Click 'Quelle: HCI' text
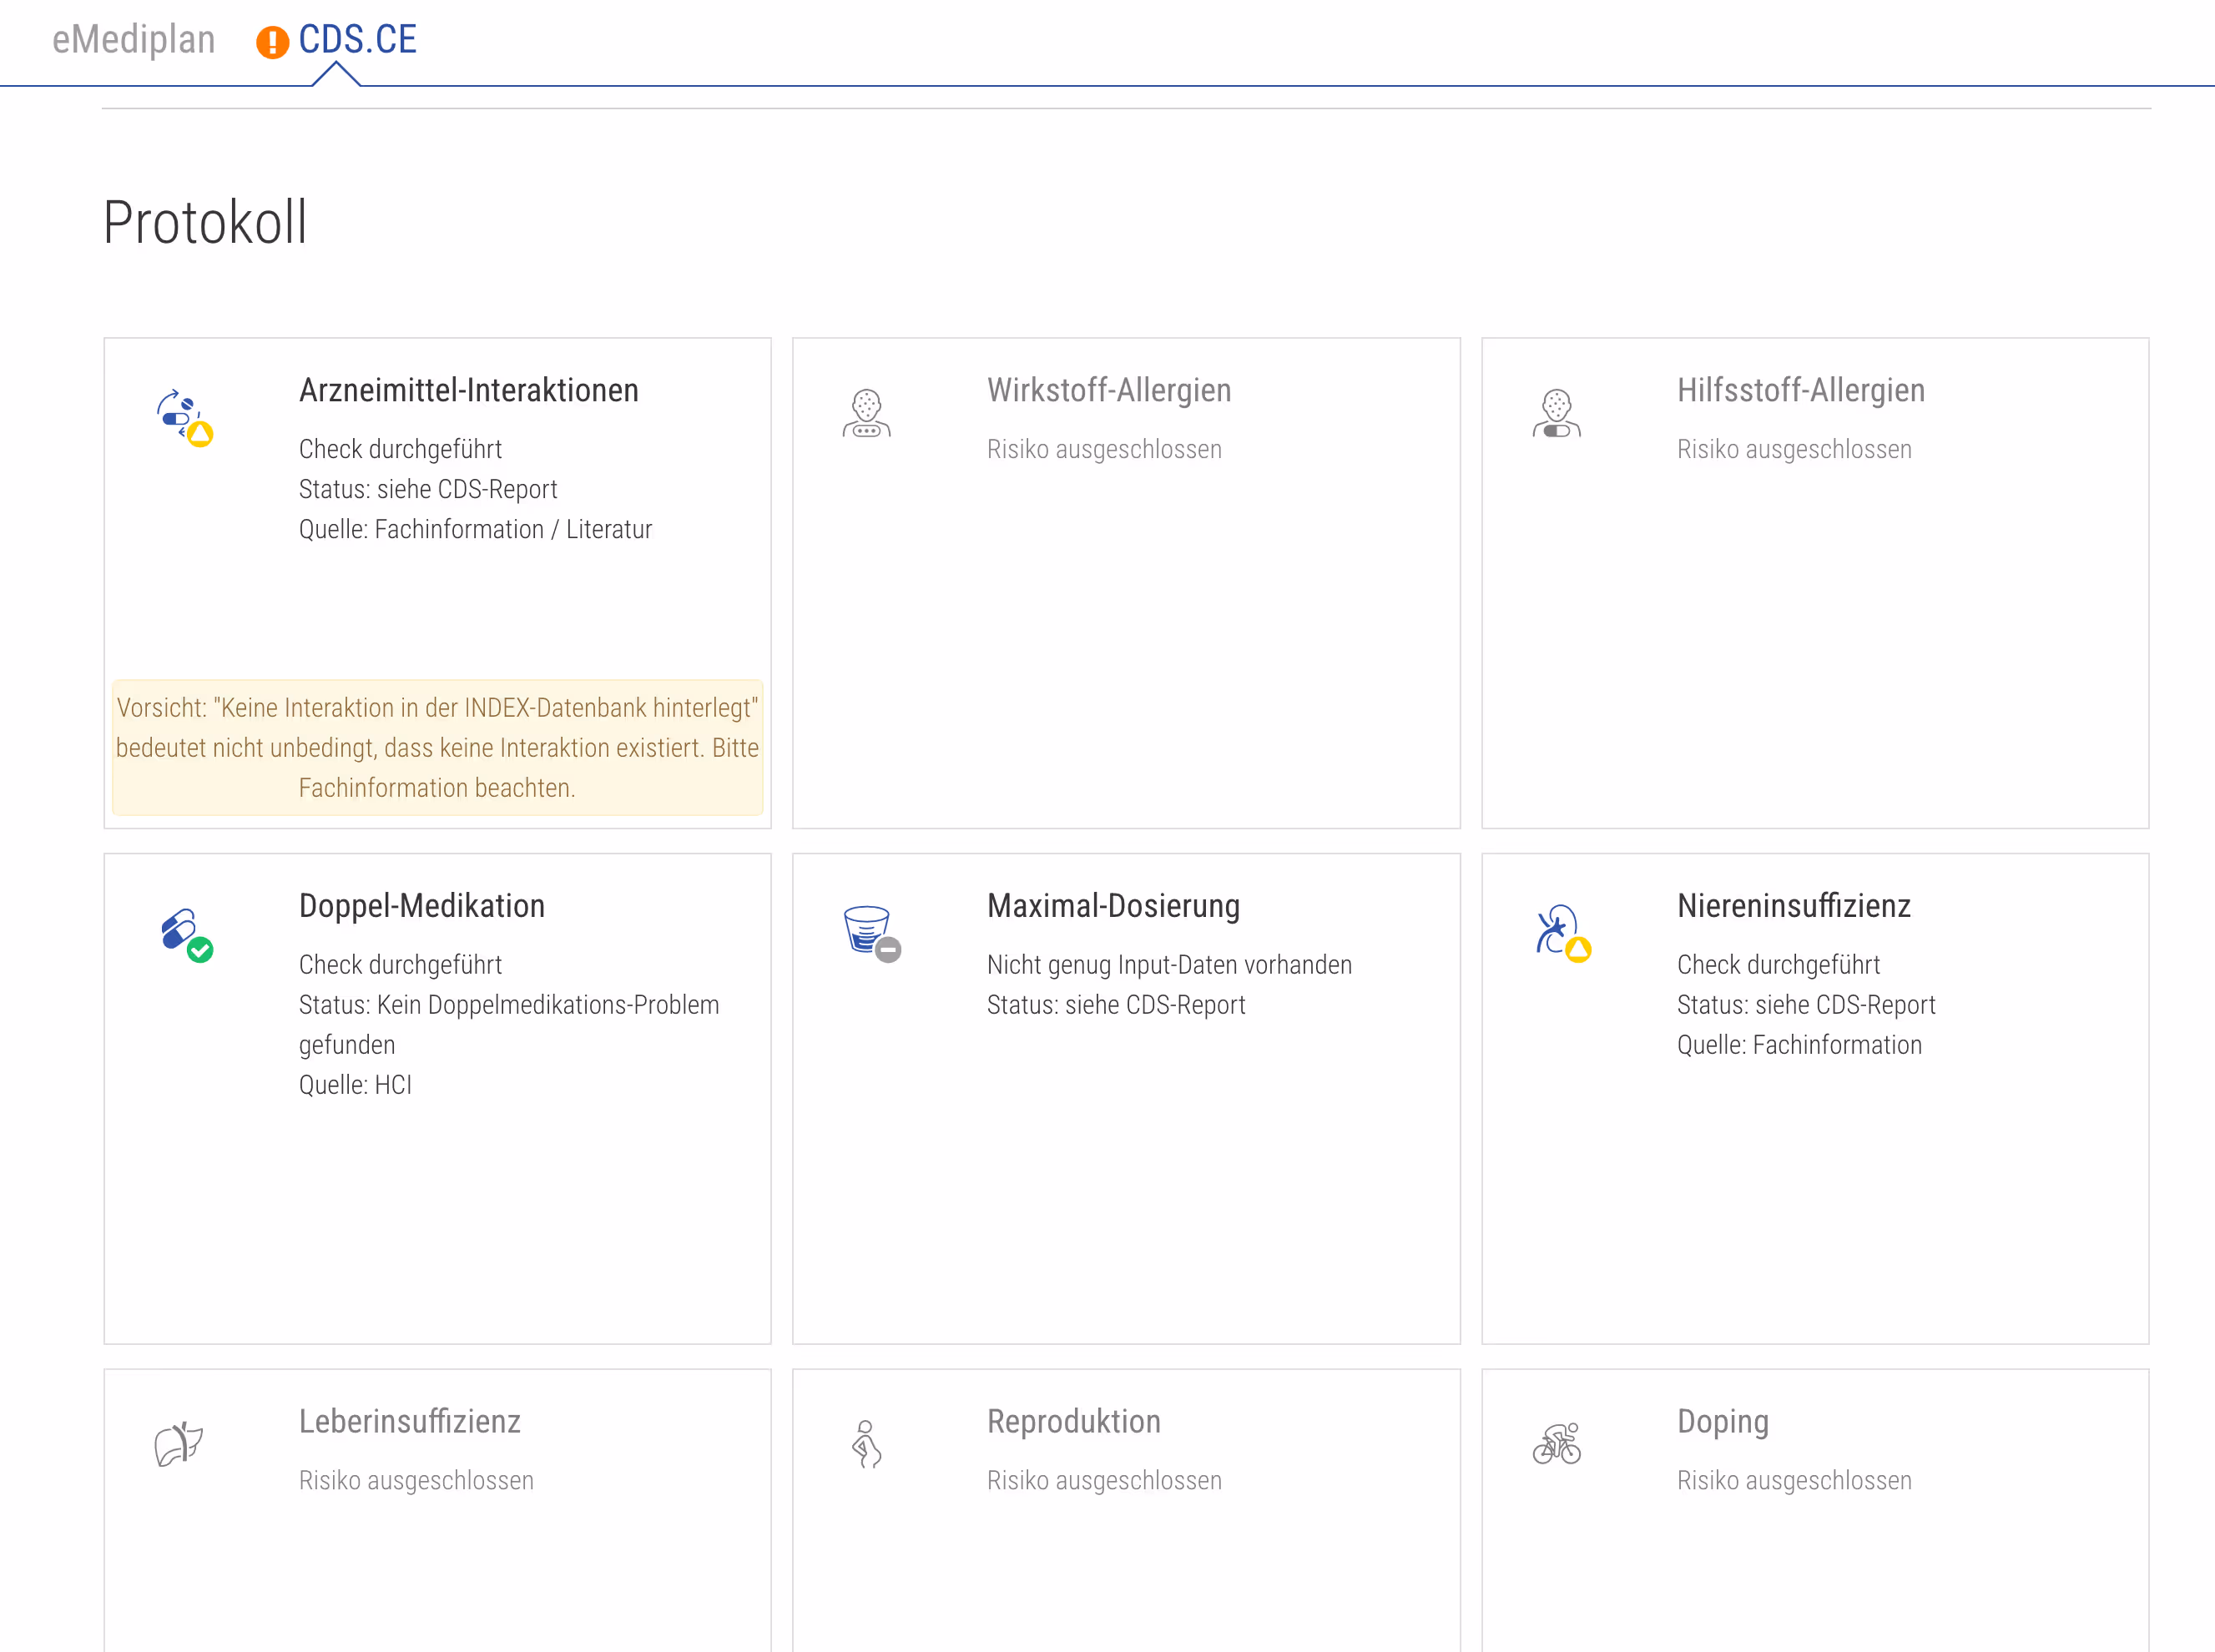2215x1652 pixels. coord(355,1085)
